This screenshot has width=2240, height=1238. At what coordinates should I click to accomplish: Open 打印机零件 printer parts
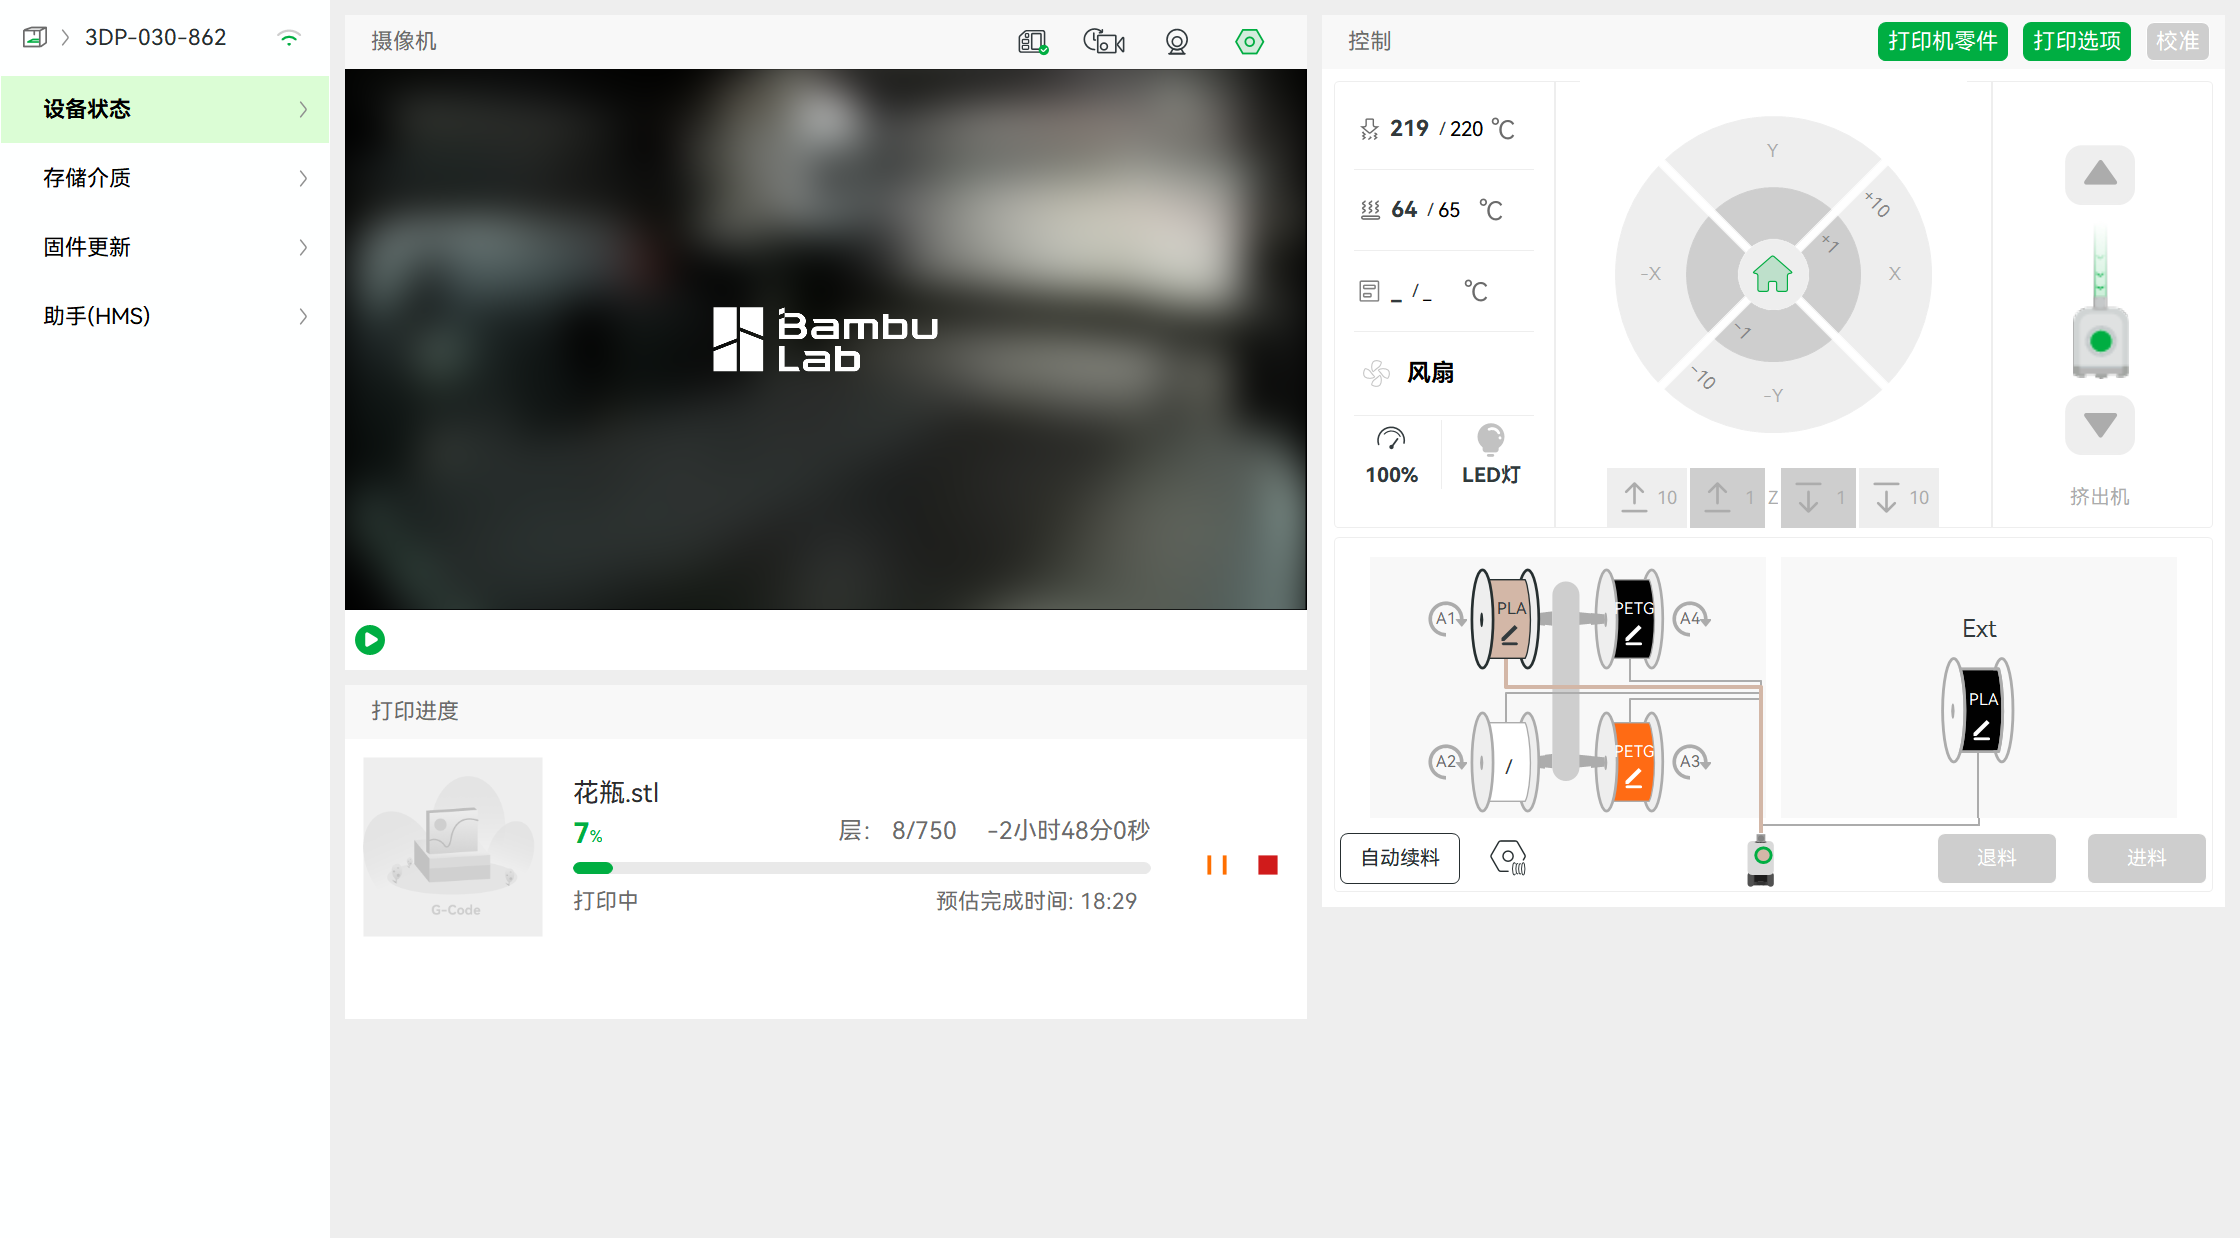click(1943, 41)
